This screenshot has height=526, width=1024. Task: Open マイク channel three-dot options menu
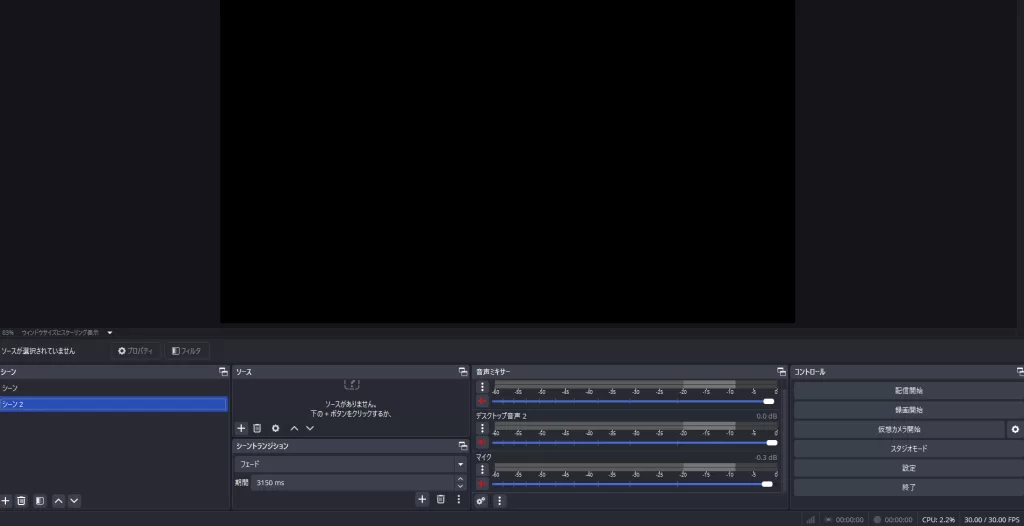pos(482,470)
